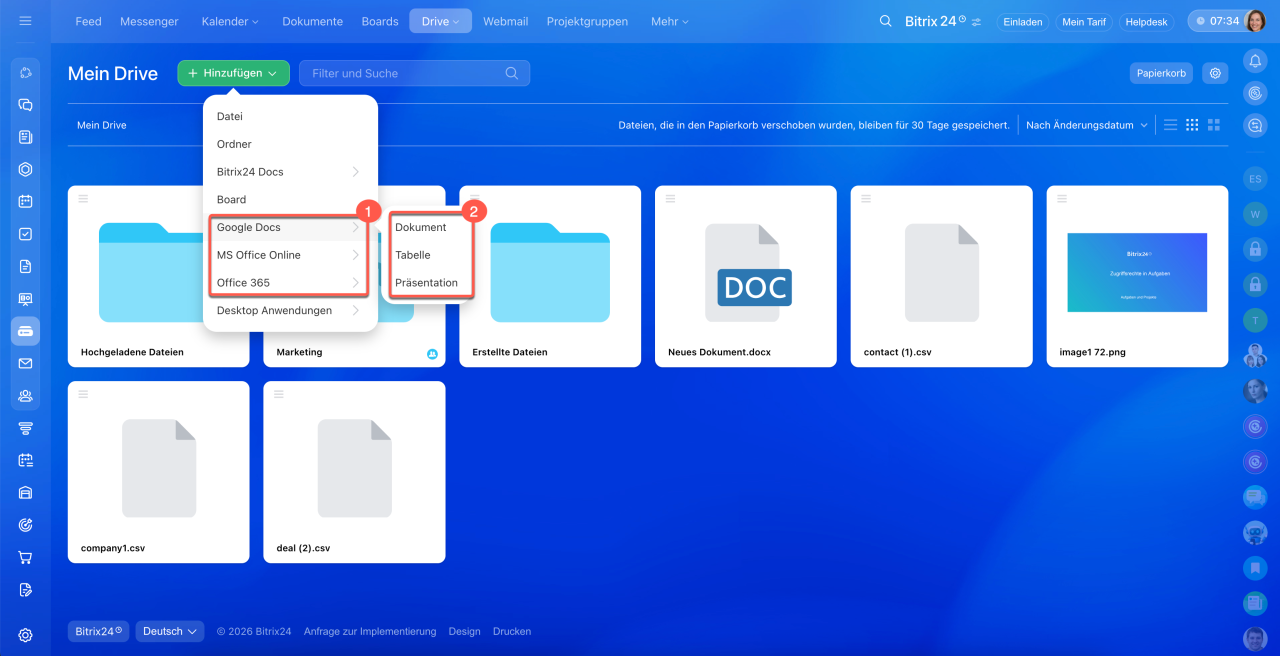This screenshot has height=656, width=1280.
Task: Open Nach Änderungsdatum sort dropdown
Action: pos(1087,125)
